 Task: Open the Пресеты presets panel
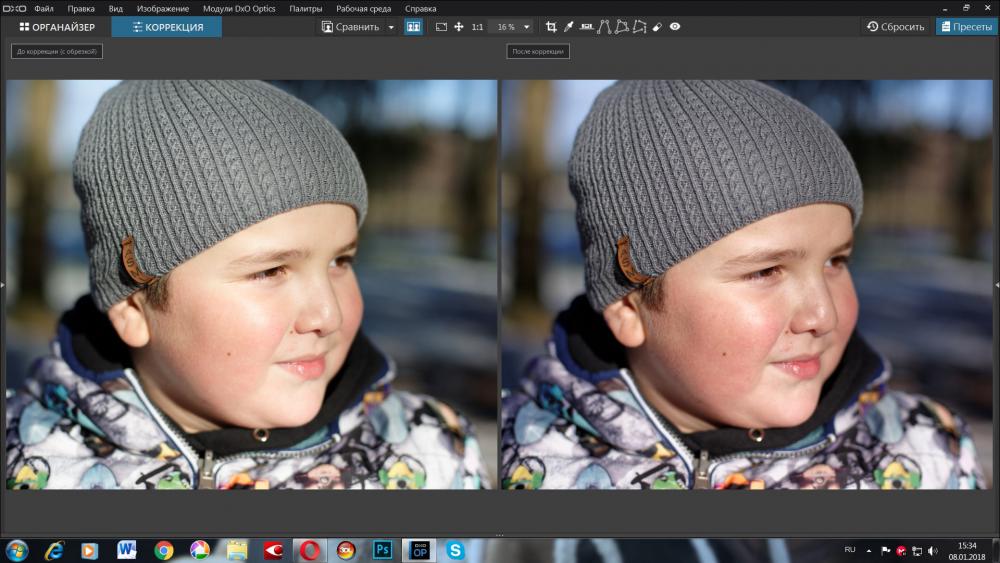point(966,27)
